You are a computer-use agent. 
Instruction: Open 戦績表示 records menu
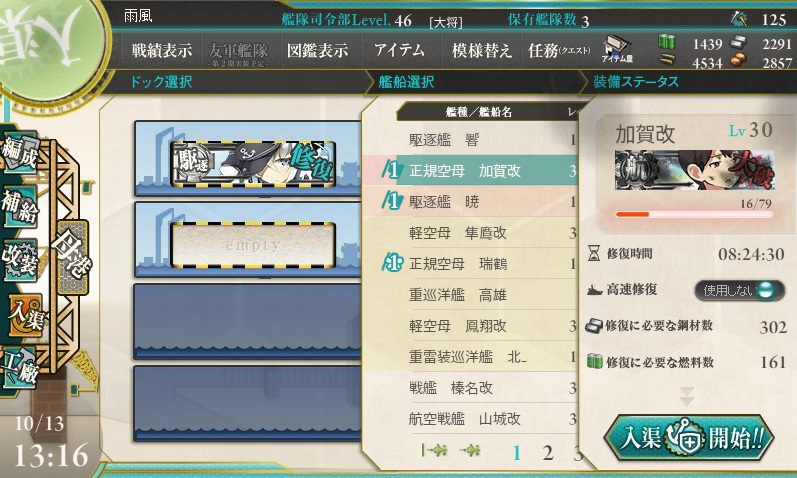click(162, 50)
